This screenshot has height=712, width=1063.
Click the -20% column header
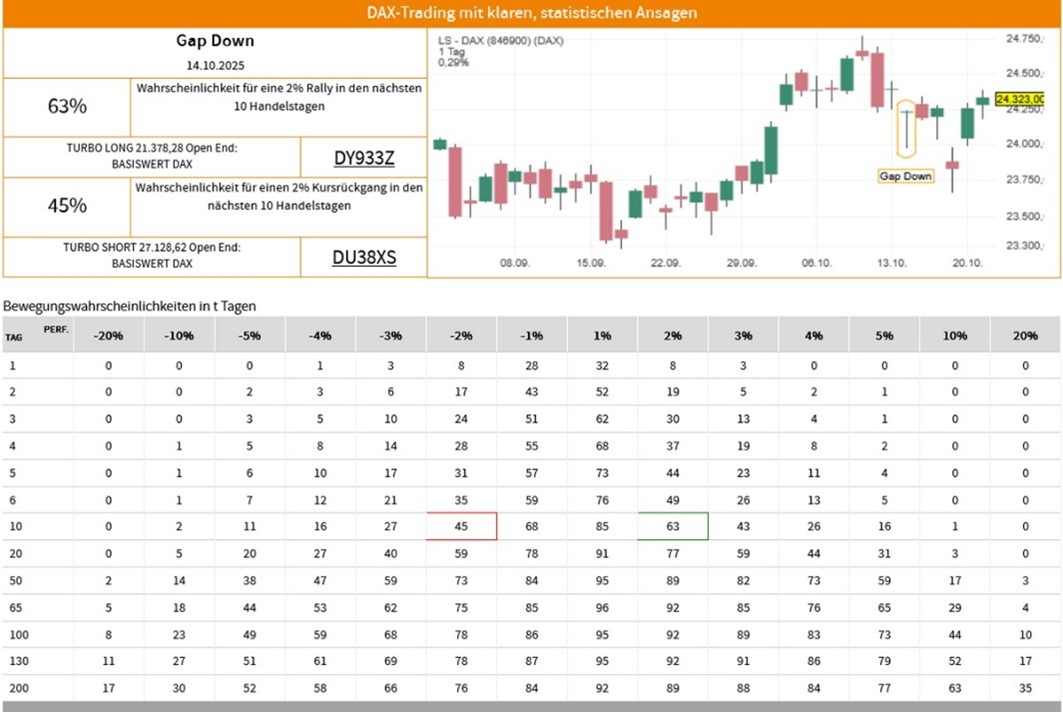coord(108,335)
